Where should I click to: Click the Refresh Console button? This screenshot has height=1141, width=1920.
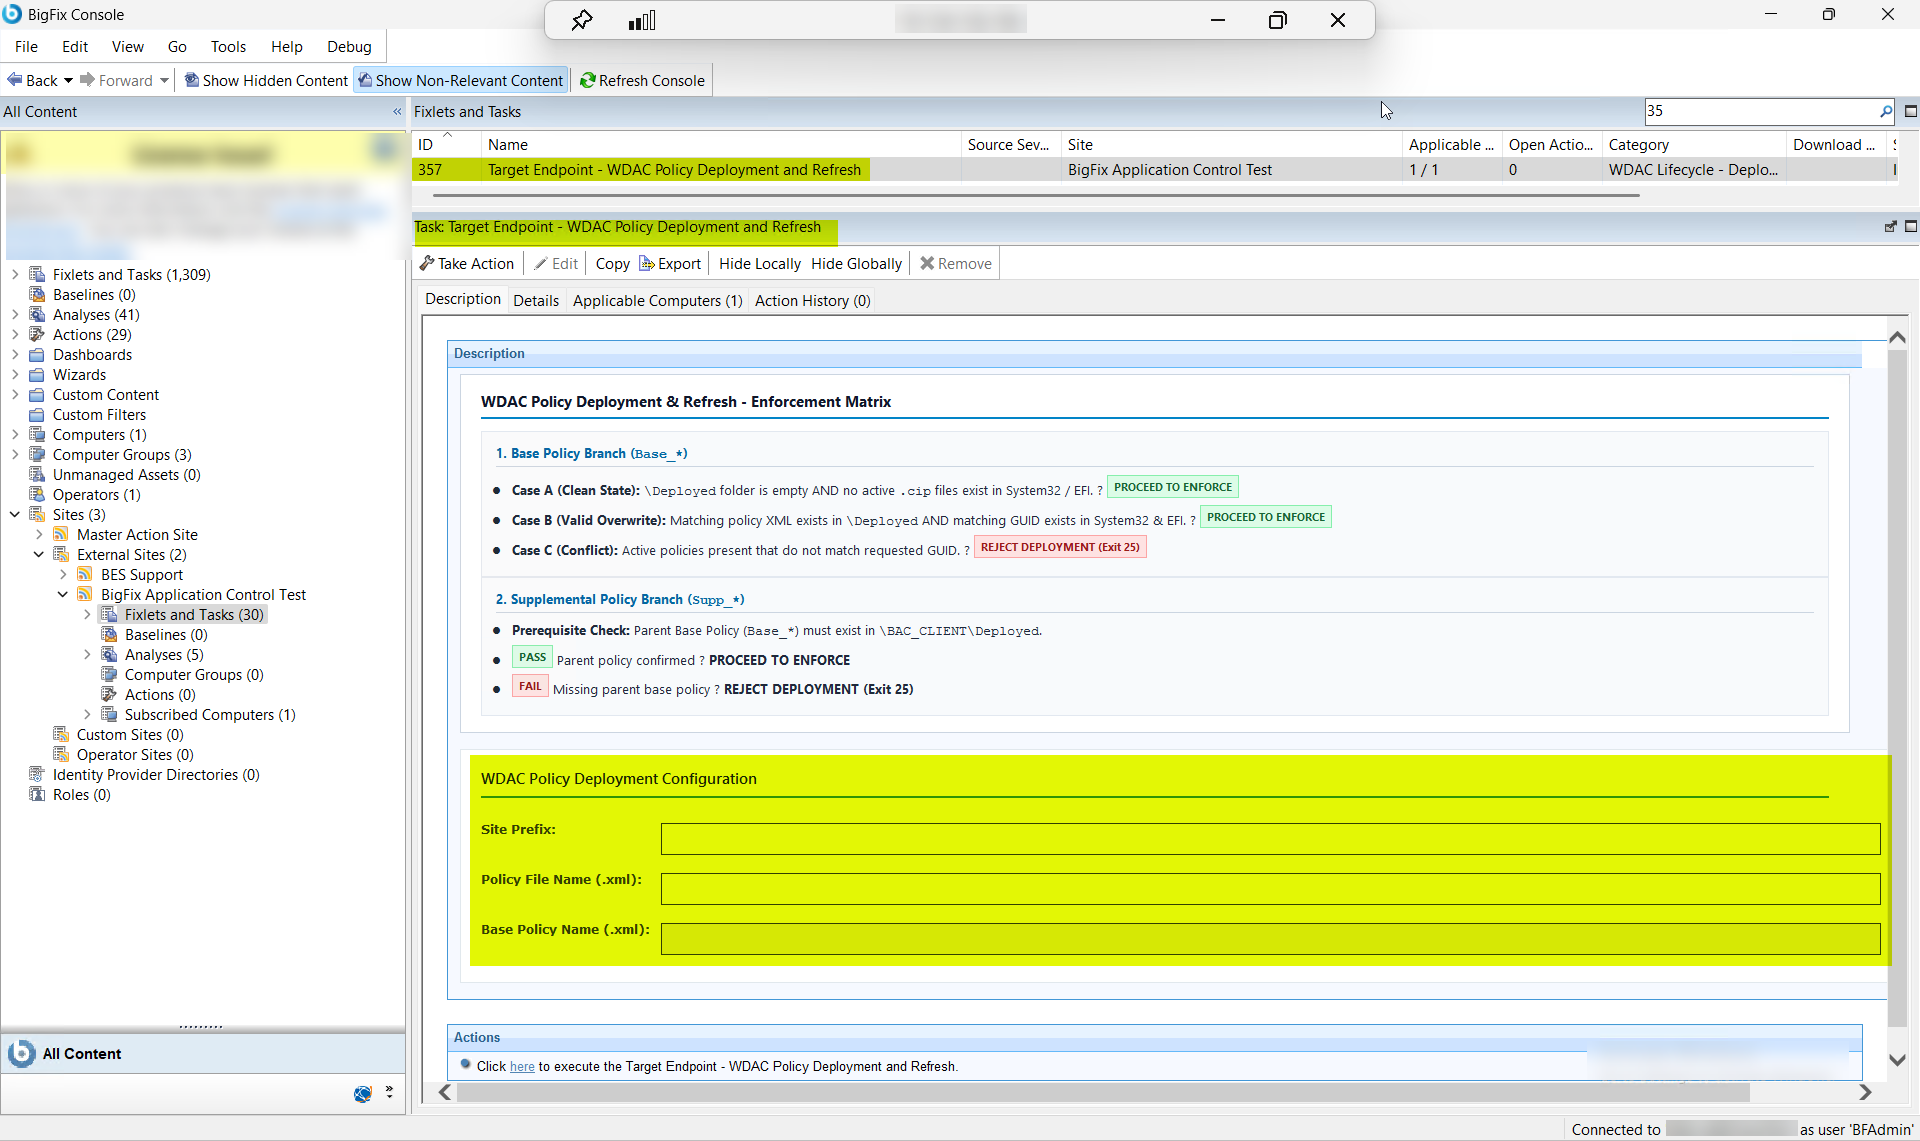click(x=642, y=80)
